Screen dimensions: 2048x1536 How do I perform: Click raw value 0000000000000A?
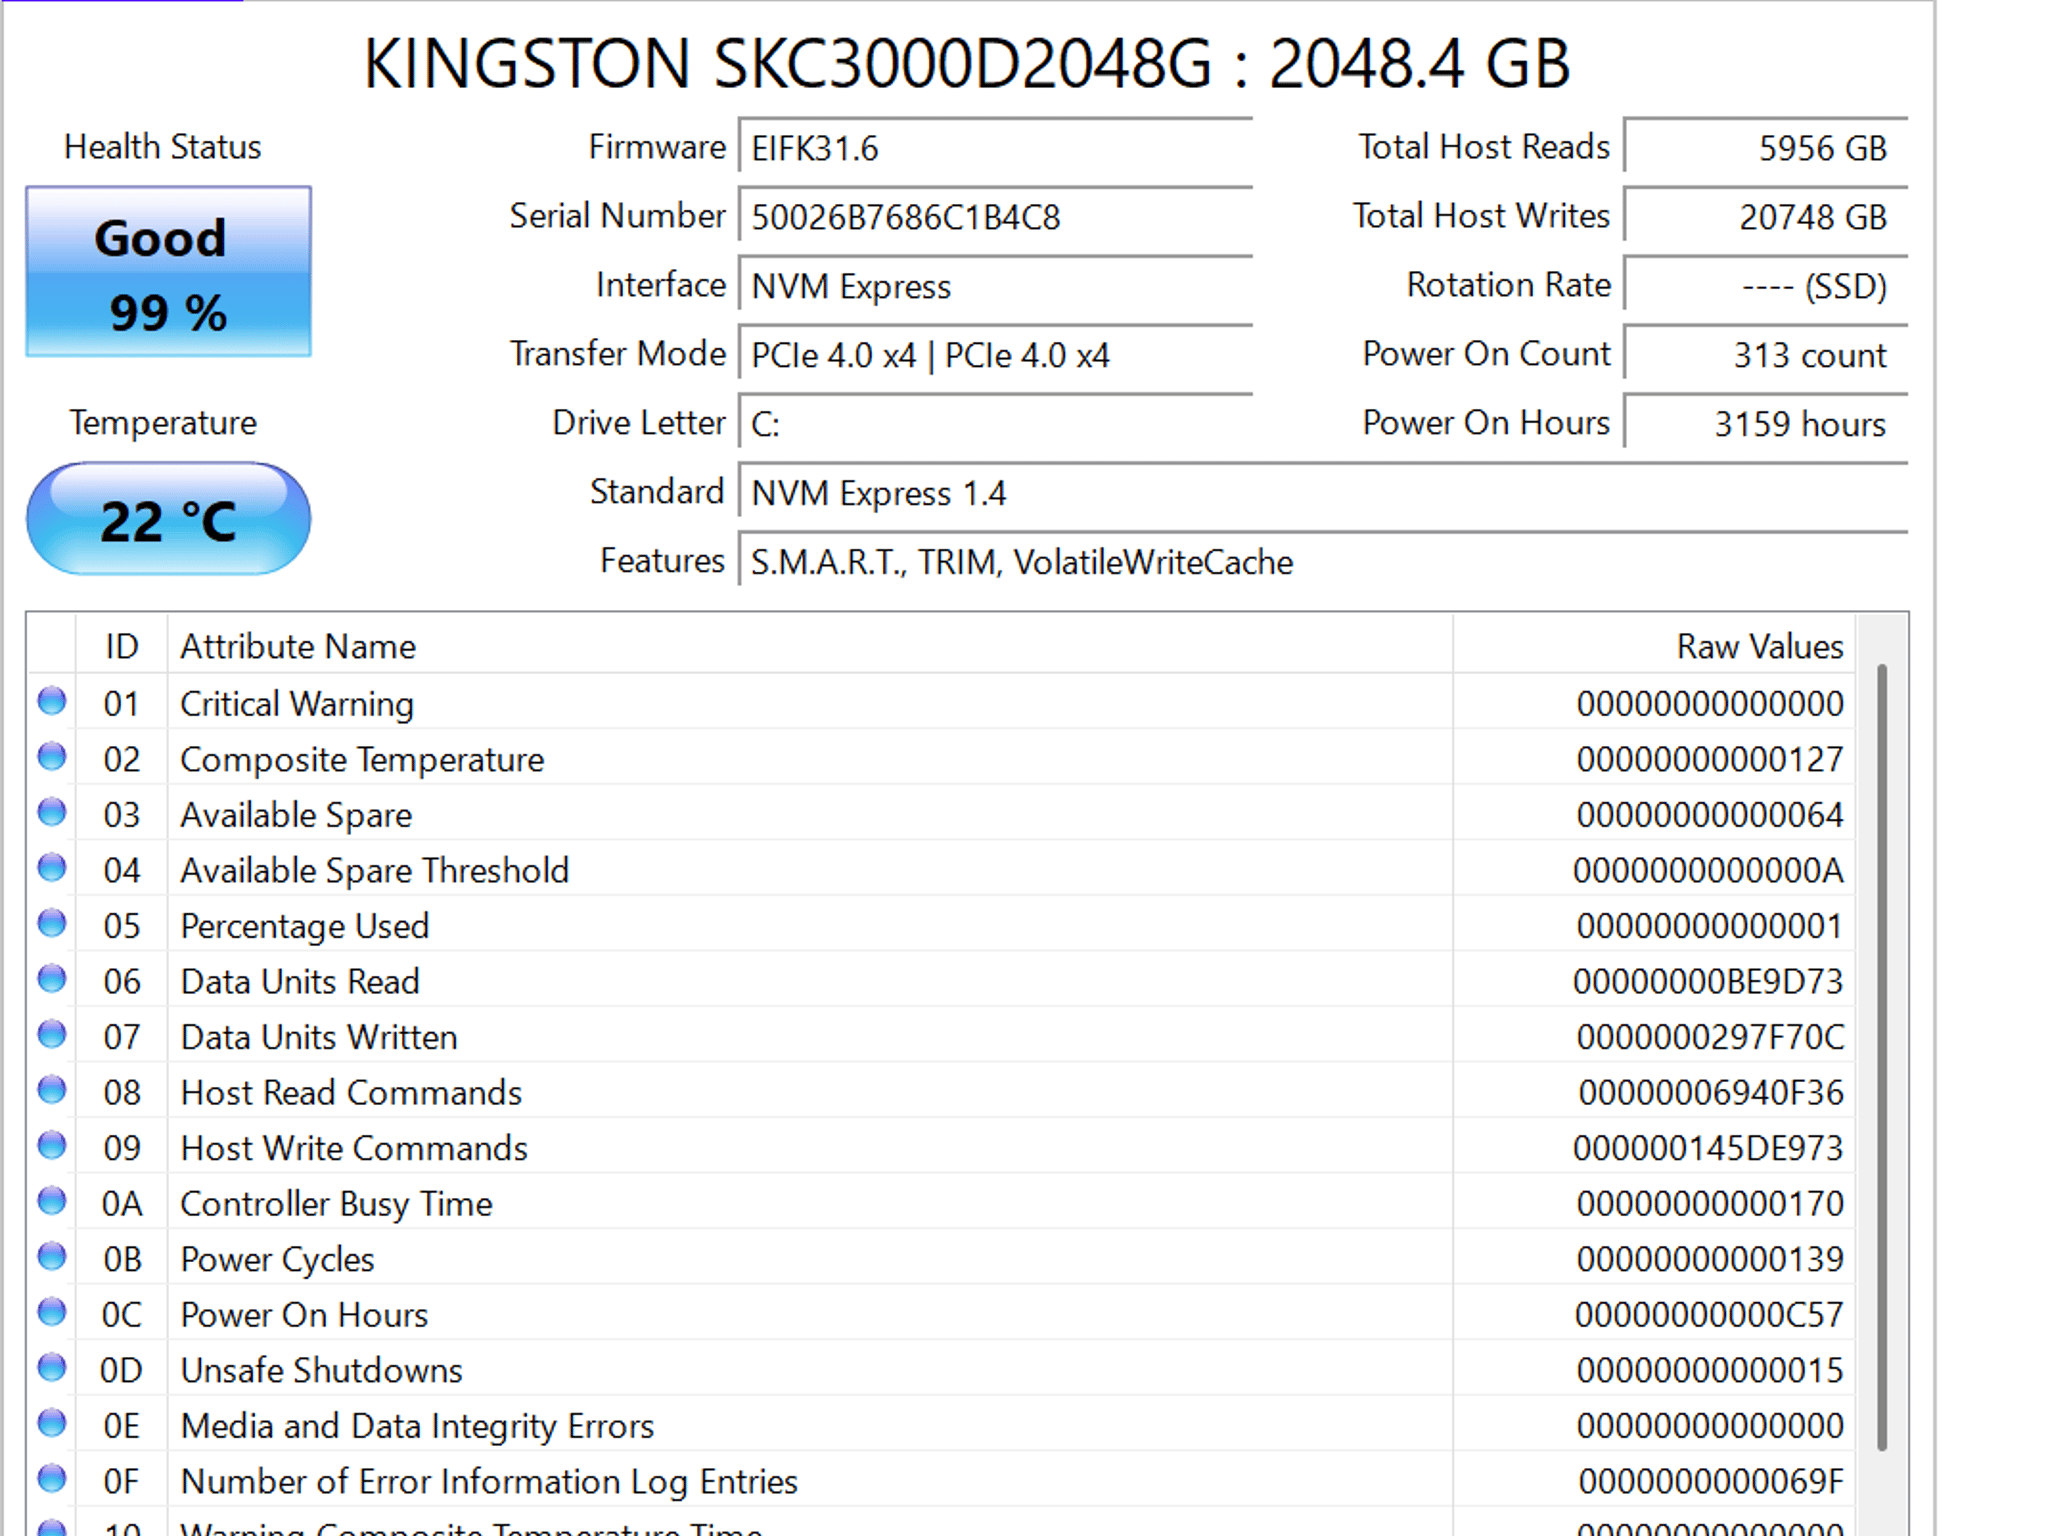[1708, 871]
